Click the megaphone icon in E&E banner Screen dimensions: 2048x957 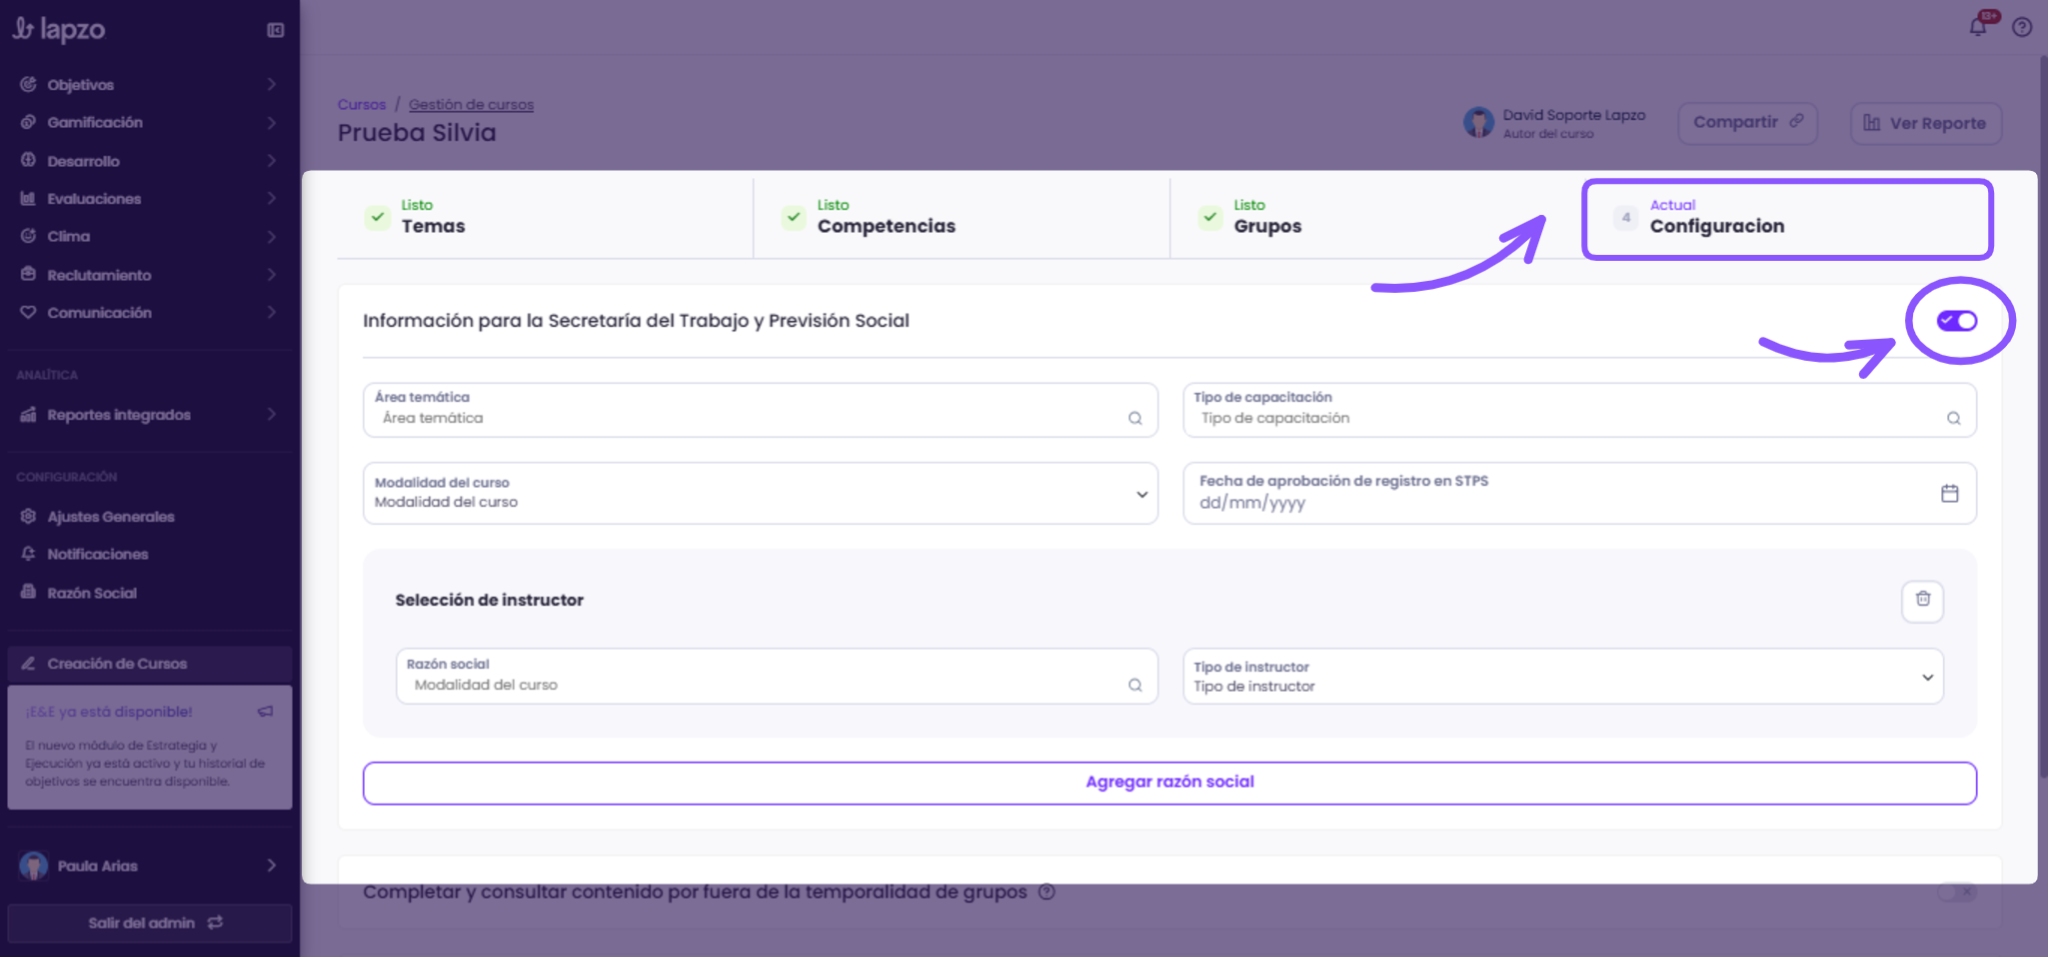click(x=265, y=711)
